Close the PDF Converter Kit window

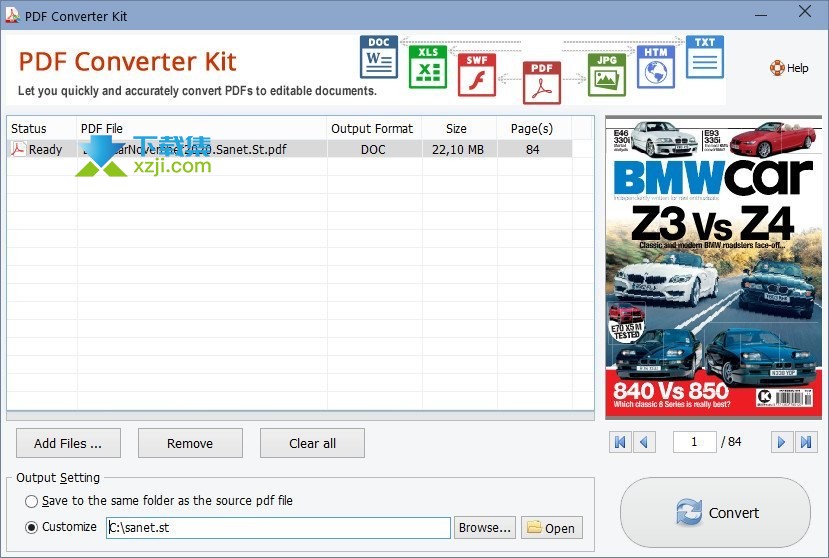tap(805, 11)
